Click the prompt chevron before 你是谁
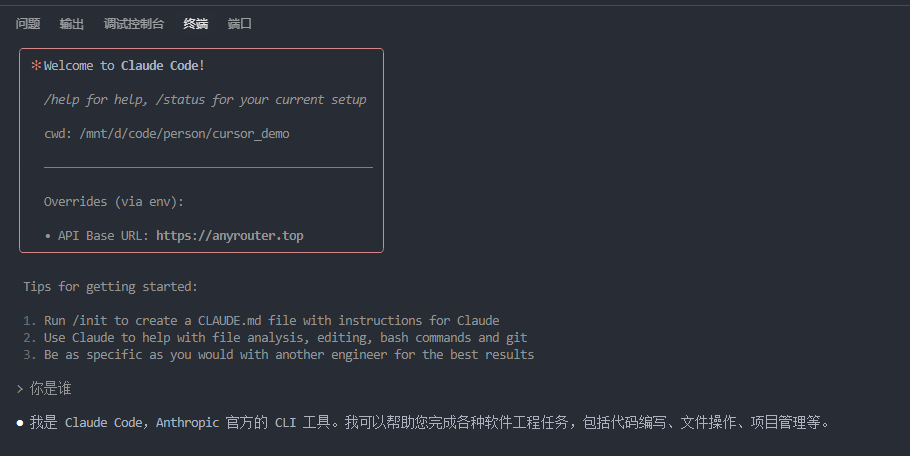This screenshot has width=910, height=456. pos(20,388)
